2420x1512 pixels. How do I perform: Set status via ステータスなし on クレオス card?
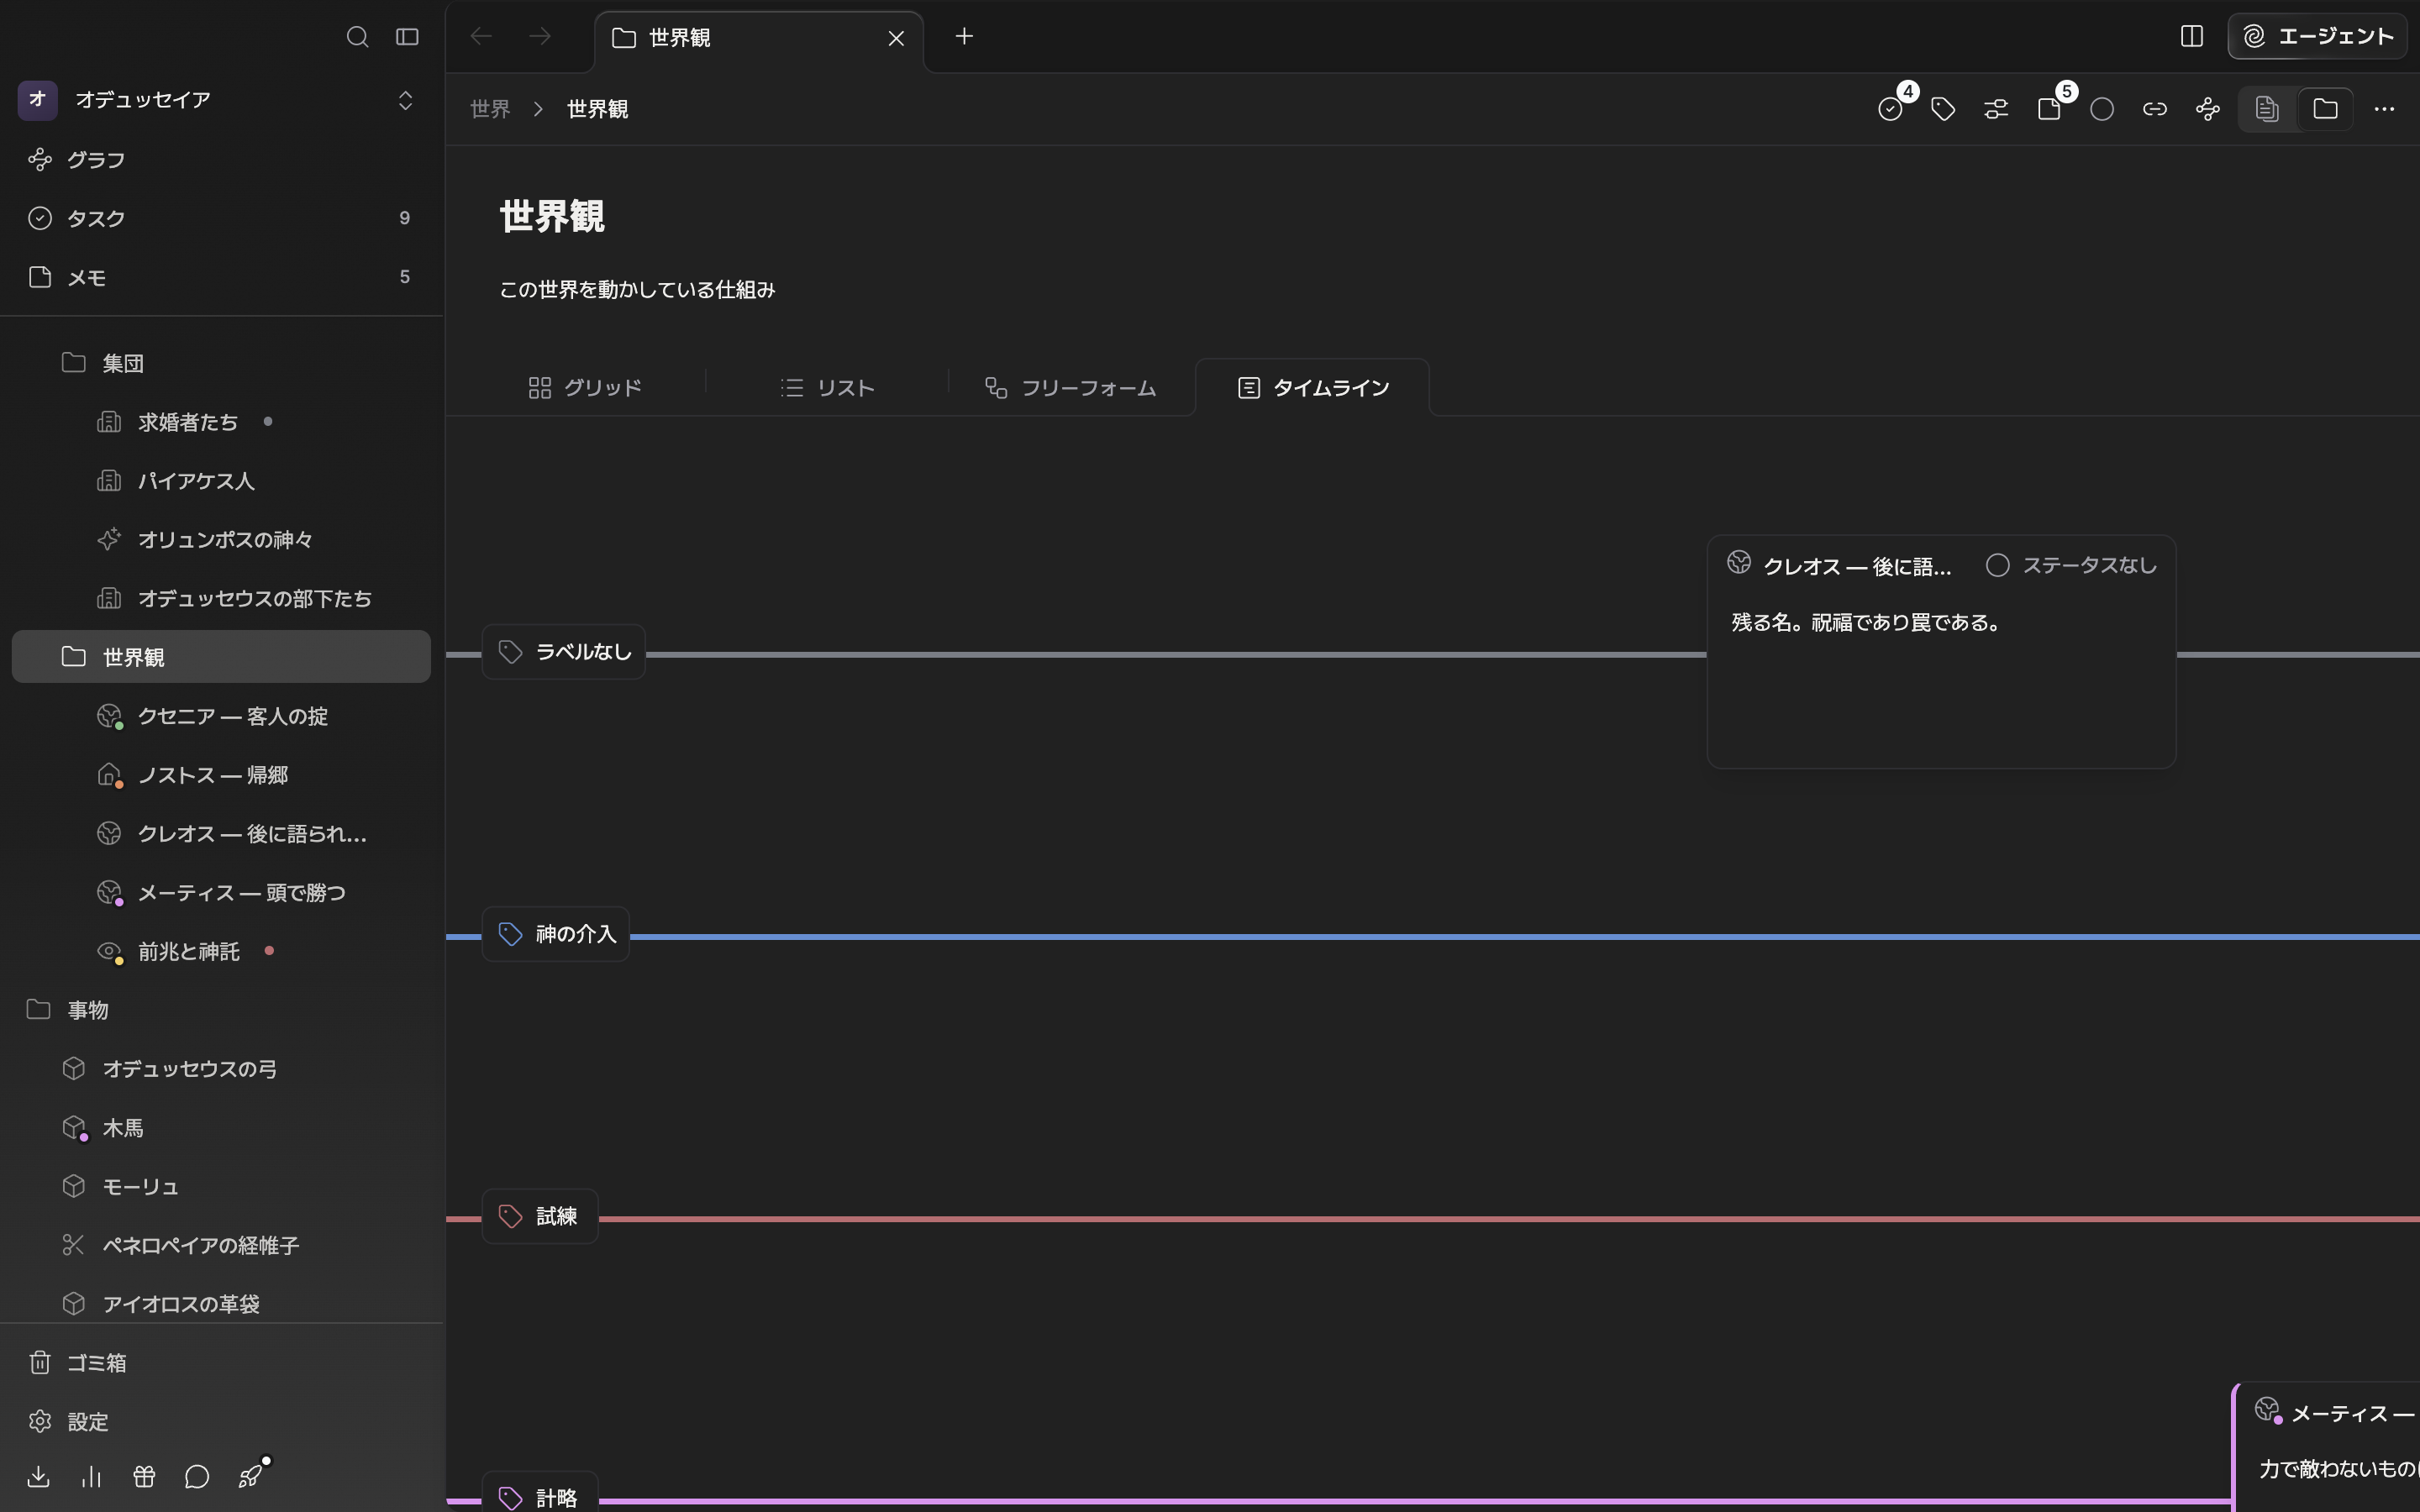(x=2071, y=566)
